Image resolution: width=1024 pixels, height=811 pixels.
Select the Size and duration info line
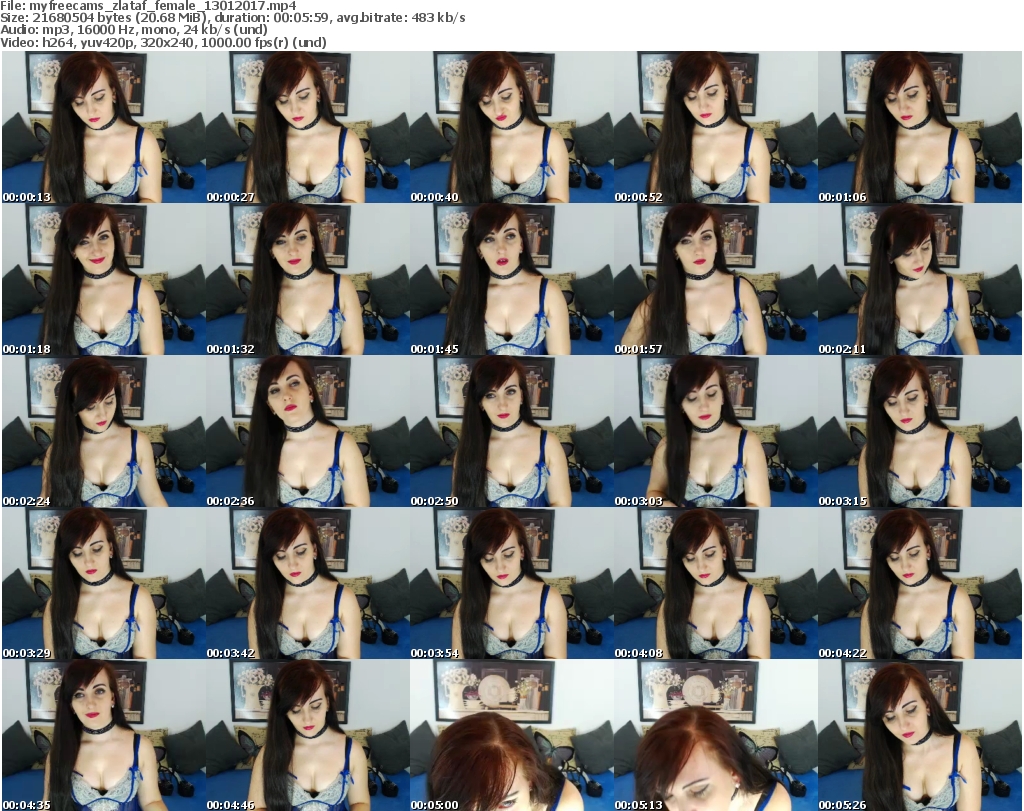pyautogui.click(x=232, y=18)
